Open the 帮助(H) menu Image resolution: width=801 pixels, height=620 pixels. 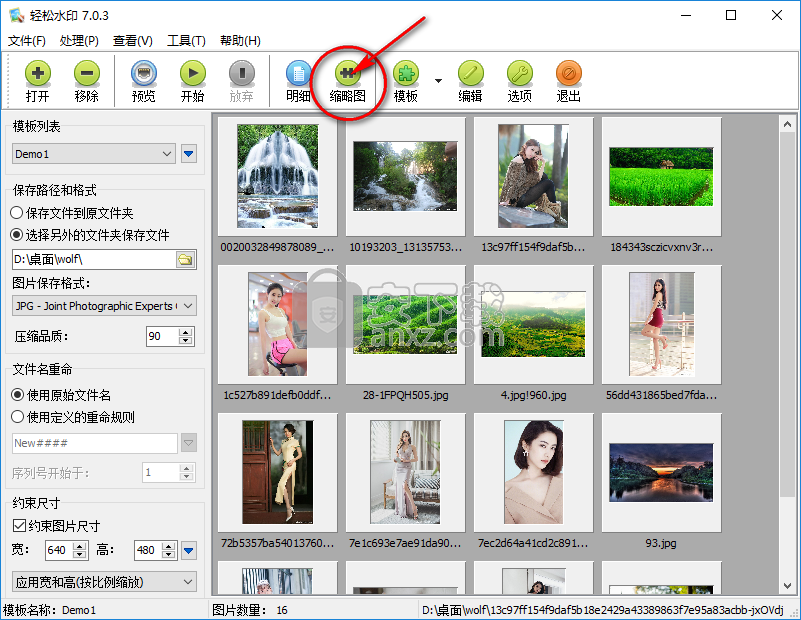coord(240,41)
